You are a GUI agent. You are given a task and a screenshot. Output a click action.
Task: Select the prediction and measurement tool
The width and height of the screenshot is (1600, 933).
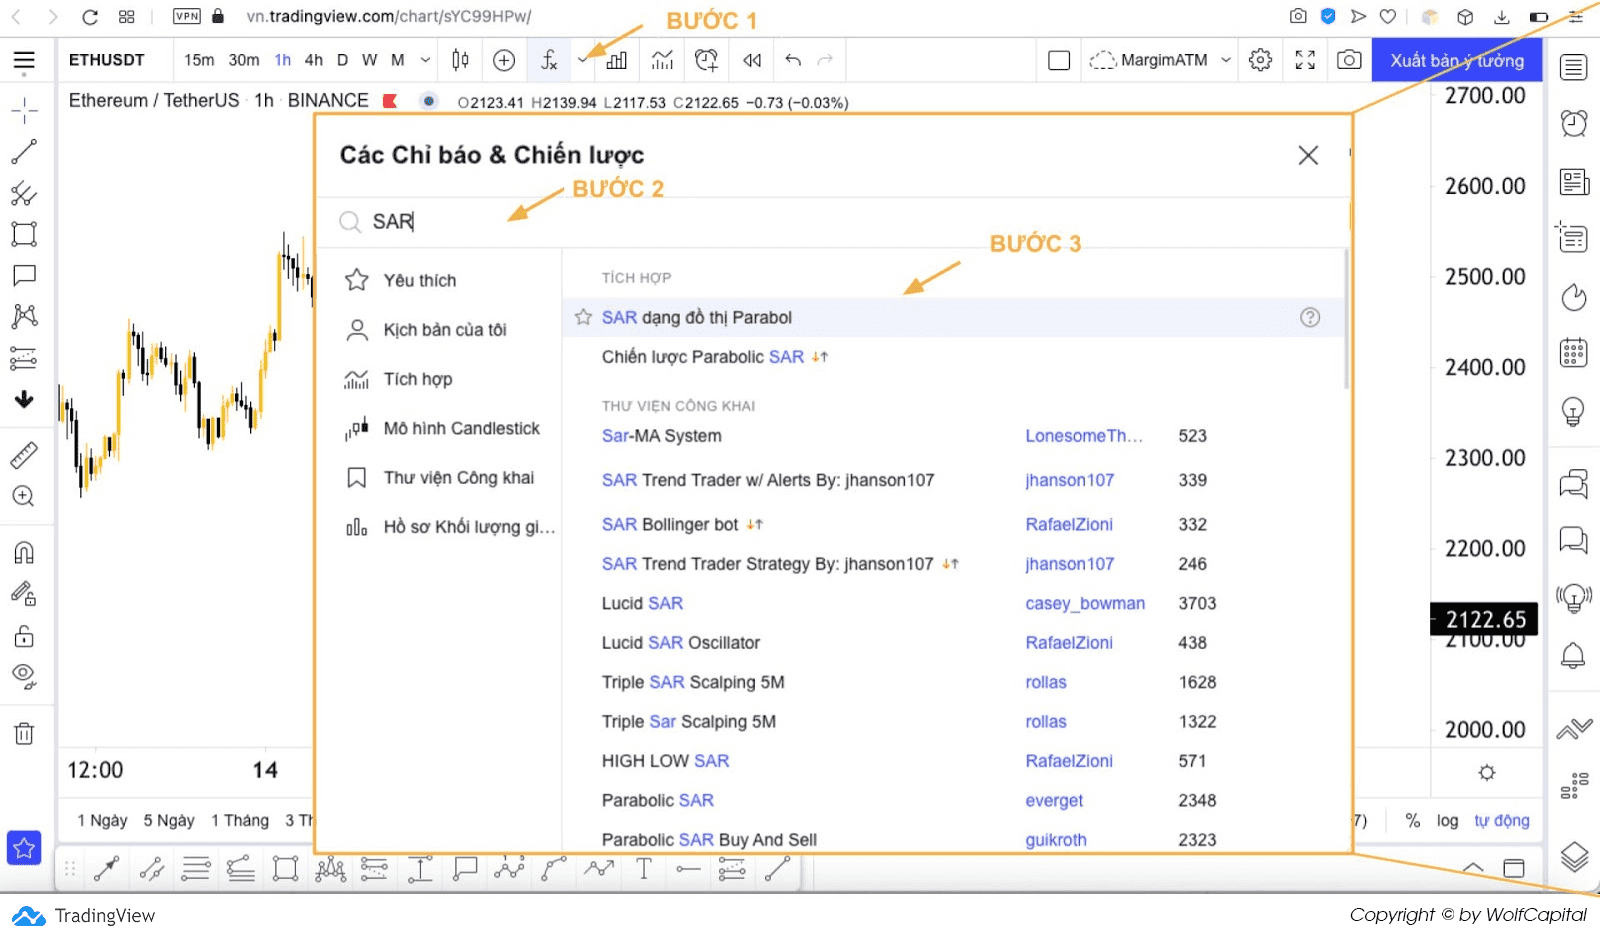(24, 358)
